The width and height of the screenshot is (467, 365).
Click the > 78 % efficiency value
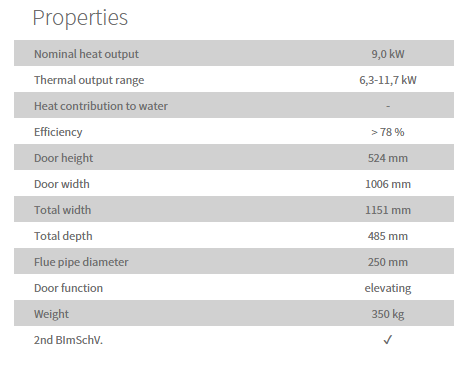388,132
